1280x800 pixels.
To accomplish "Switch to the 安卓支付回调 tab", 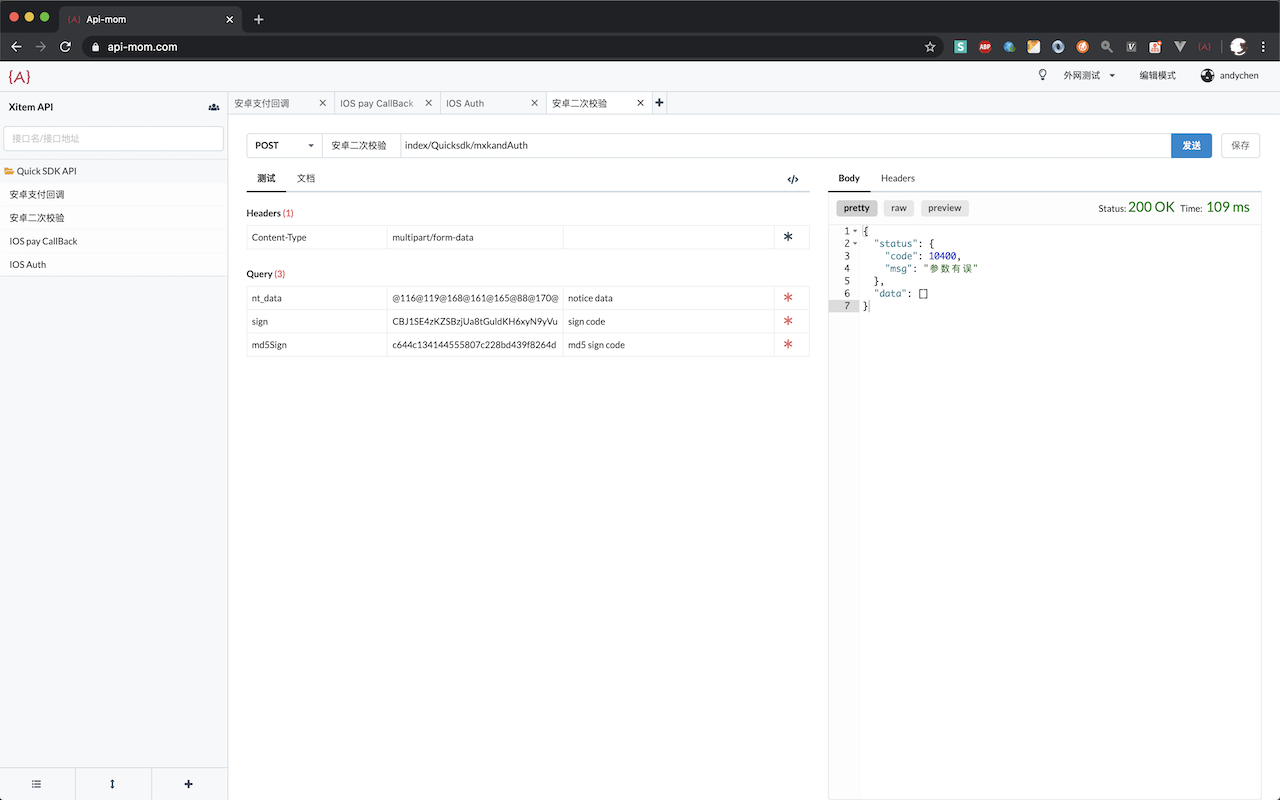I will click(262, 103).
